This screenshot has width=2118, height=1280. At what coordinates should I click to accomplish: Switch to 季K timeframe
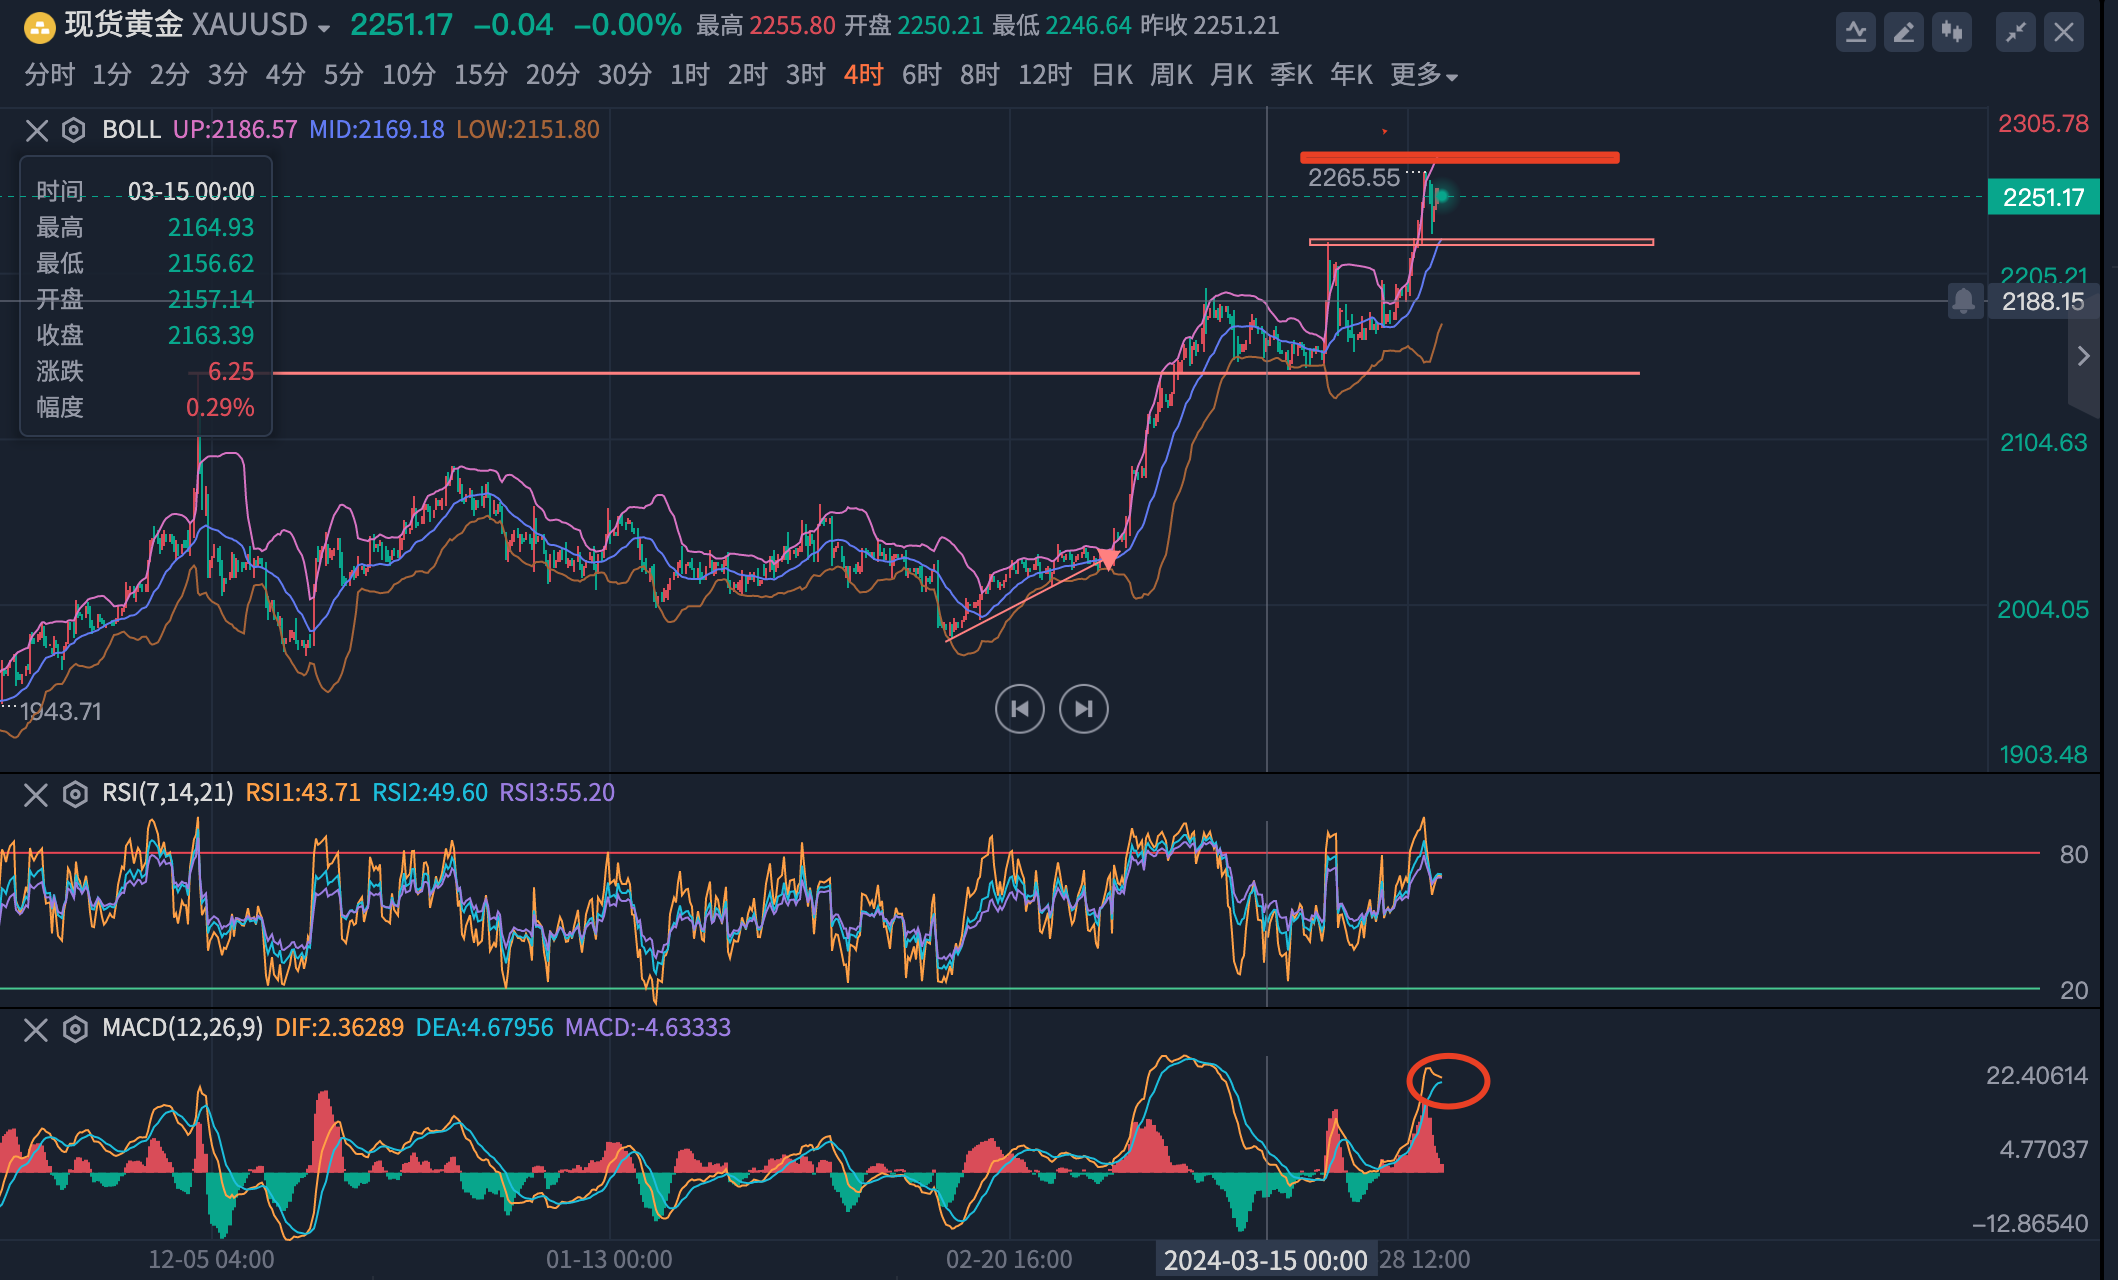coord(1292,75)
